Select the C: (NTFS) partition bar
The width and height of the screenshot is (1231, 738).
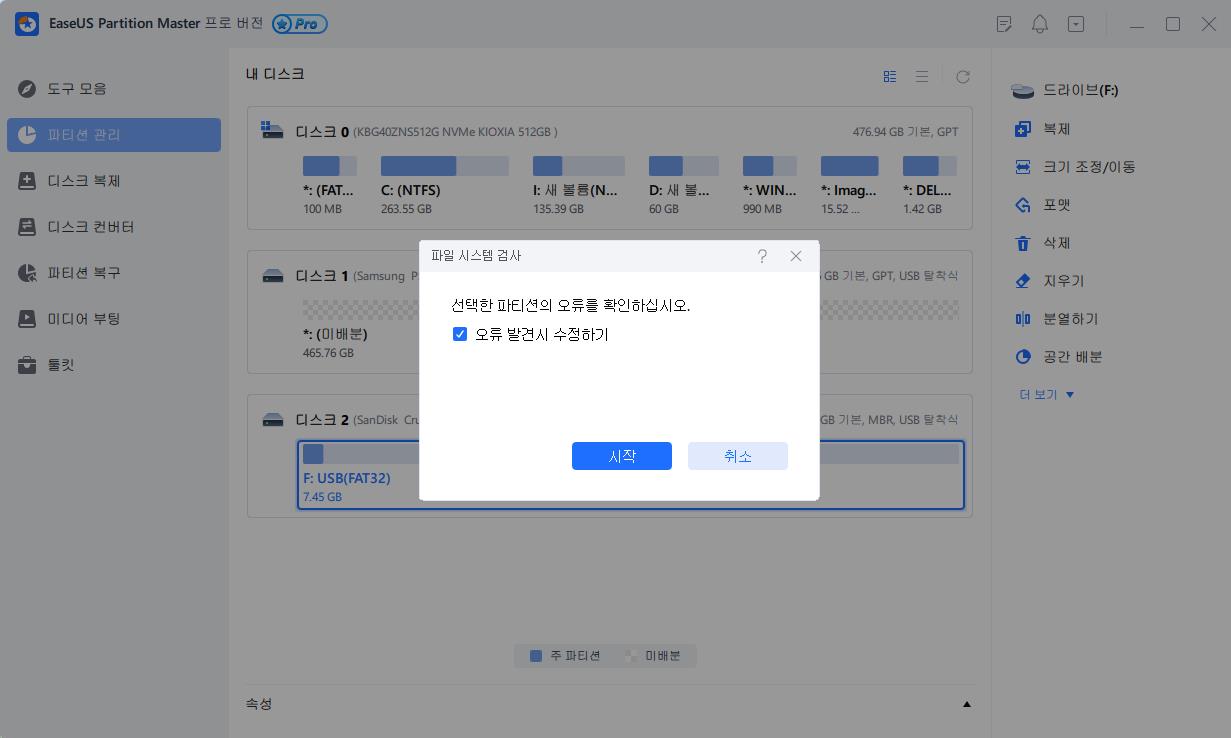click(x=444, y=166)
